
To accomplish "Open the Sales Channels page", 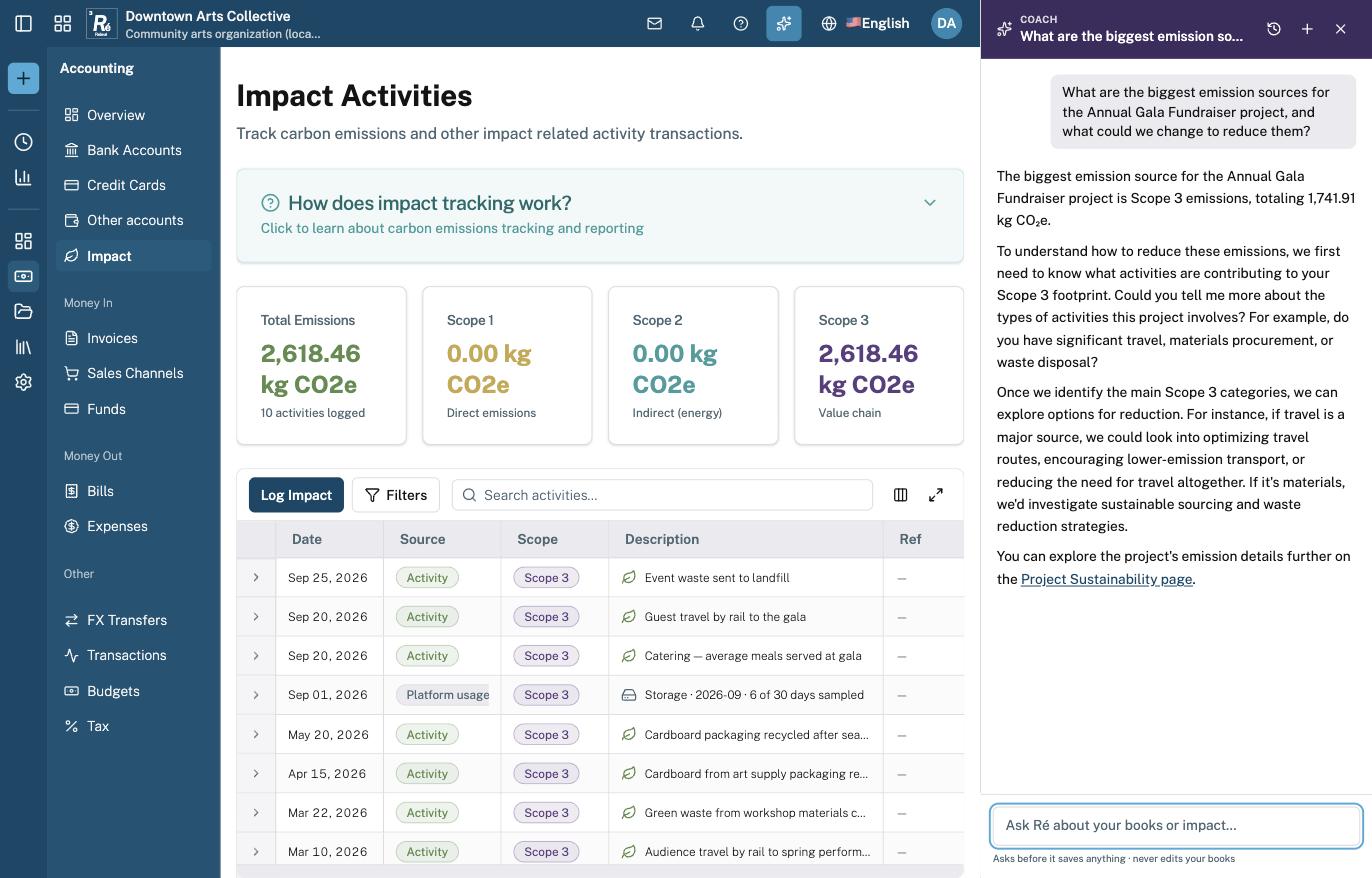I will coord(134,373).
